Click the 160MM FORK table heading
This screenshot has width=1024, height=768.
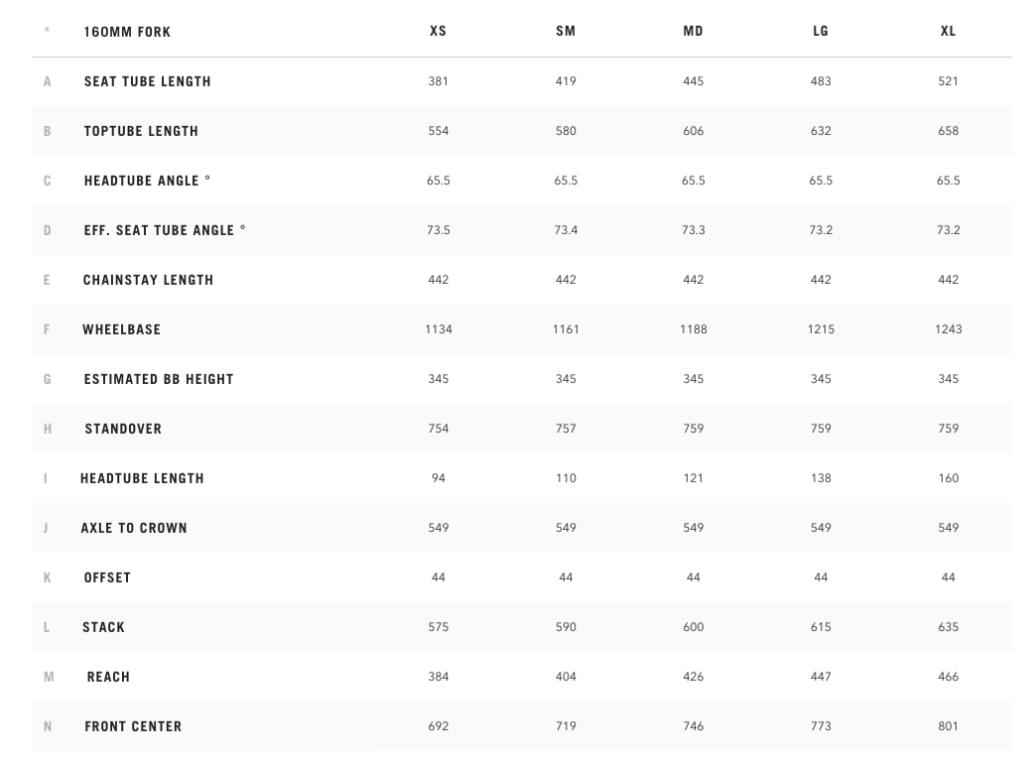(127, 32)
